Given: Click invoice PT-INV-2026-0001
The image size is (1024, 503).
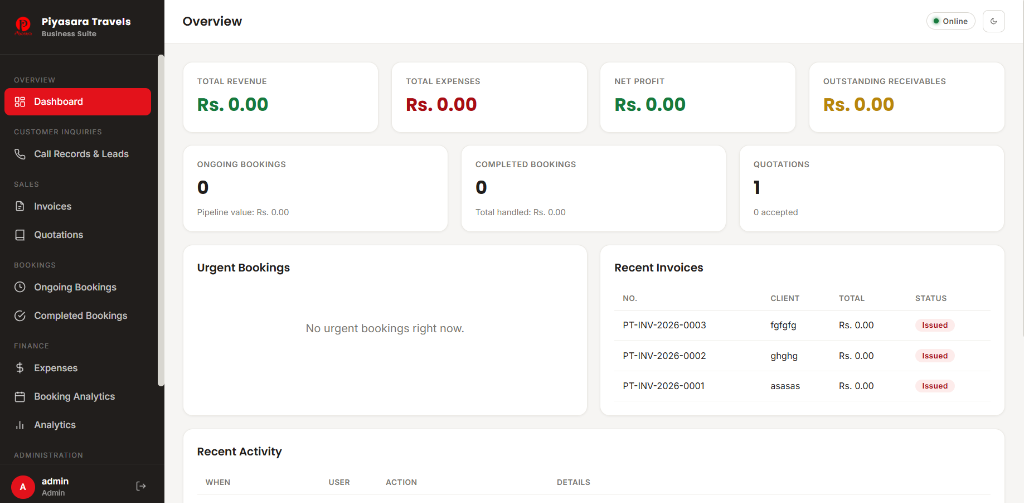Looking at the screenshot, I should point(664,386).
